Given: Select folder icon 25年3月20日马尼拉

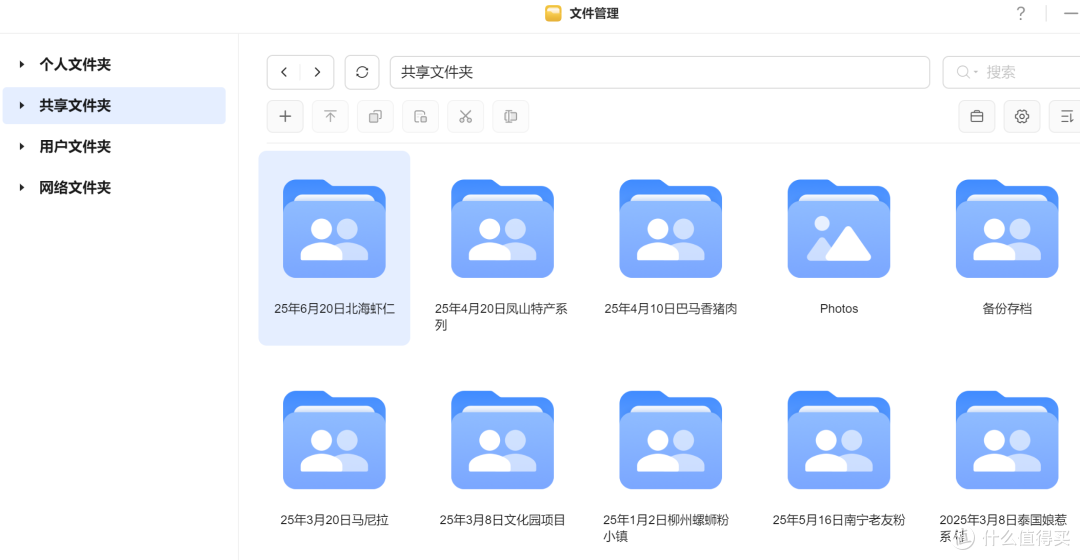Looking at the screenshot, I should 334,440.
